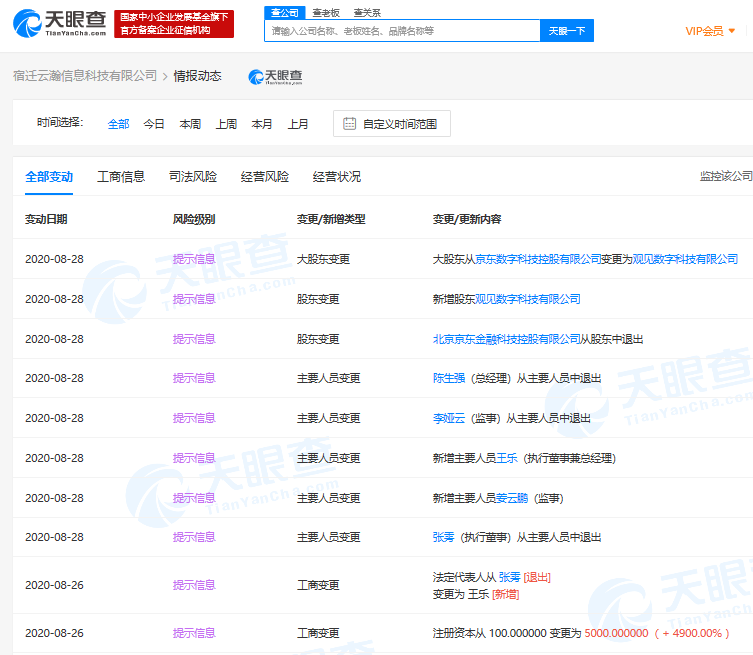The image size is (753, 655).
Task: Switch to the 工商信息 tab
Action: (121, 177)
